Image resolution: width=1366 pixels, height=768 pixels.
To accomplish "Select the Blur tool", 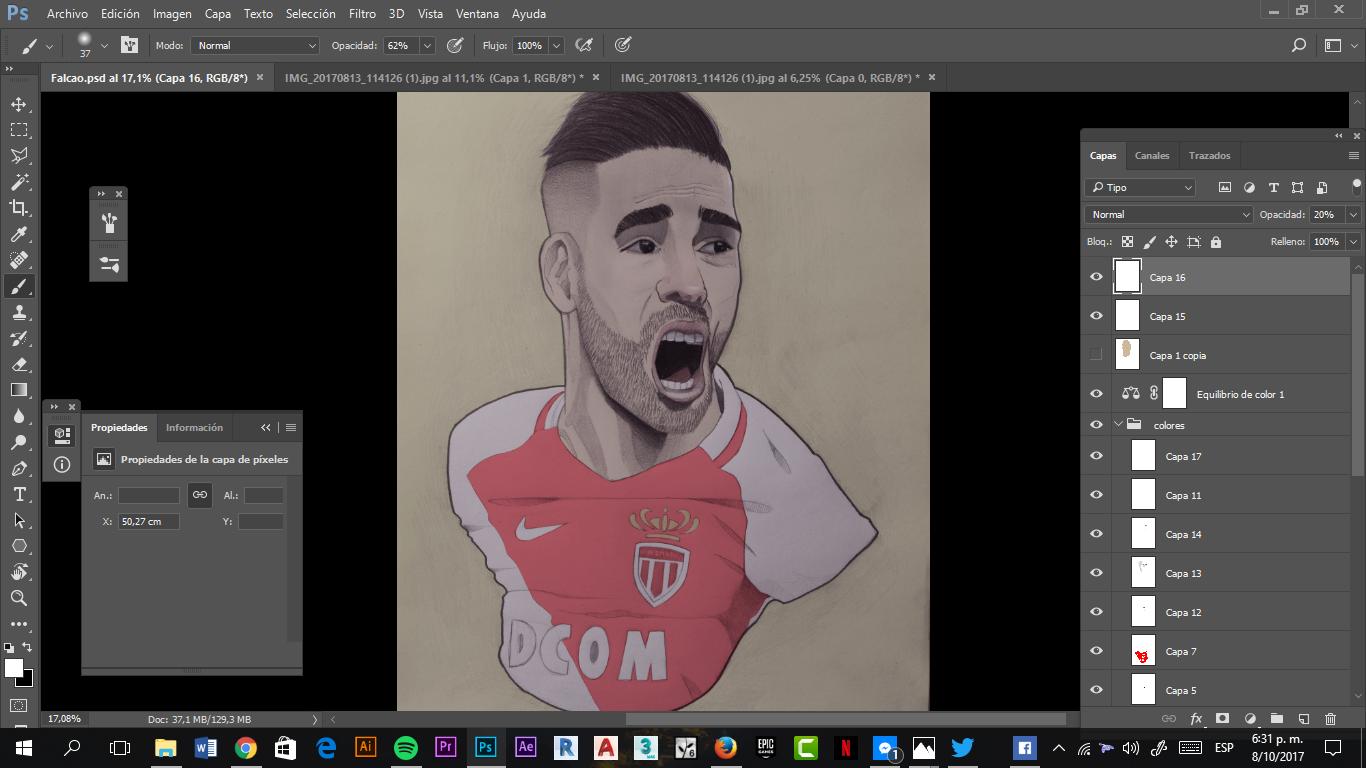I will click(x=18, y=416).
